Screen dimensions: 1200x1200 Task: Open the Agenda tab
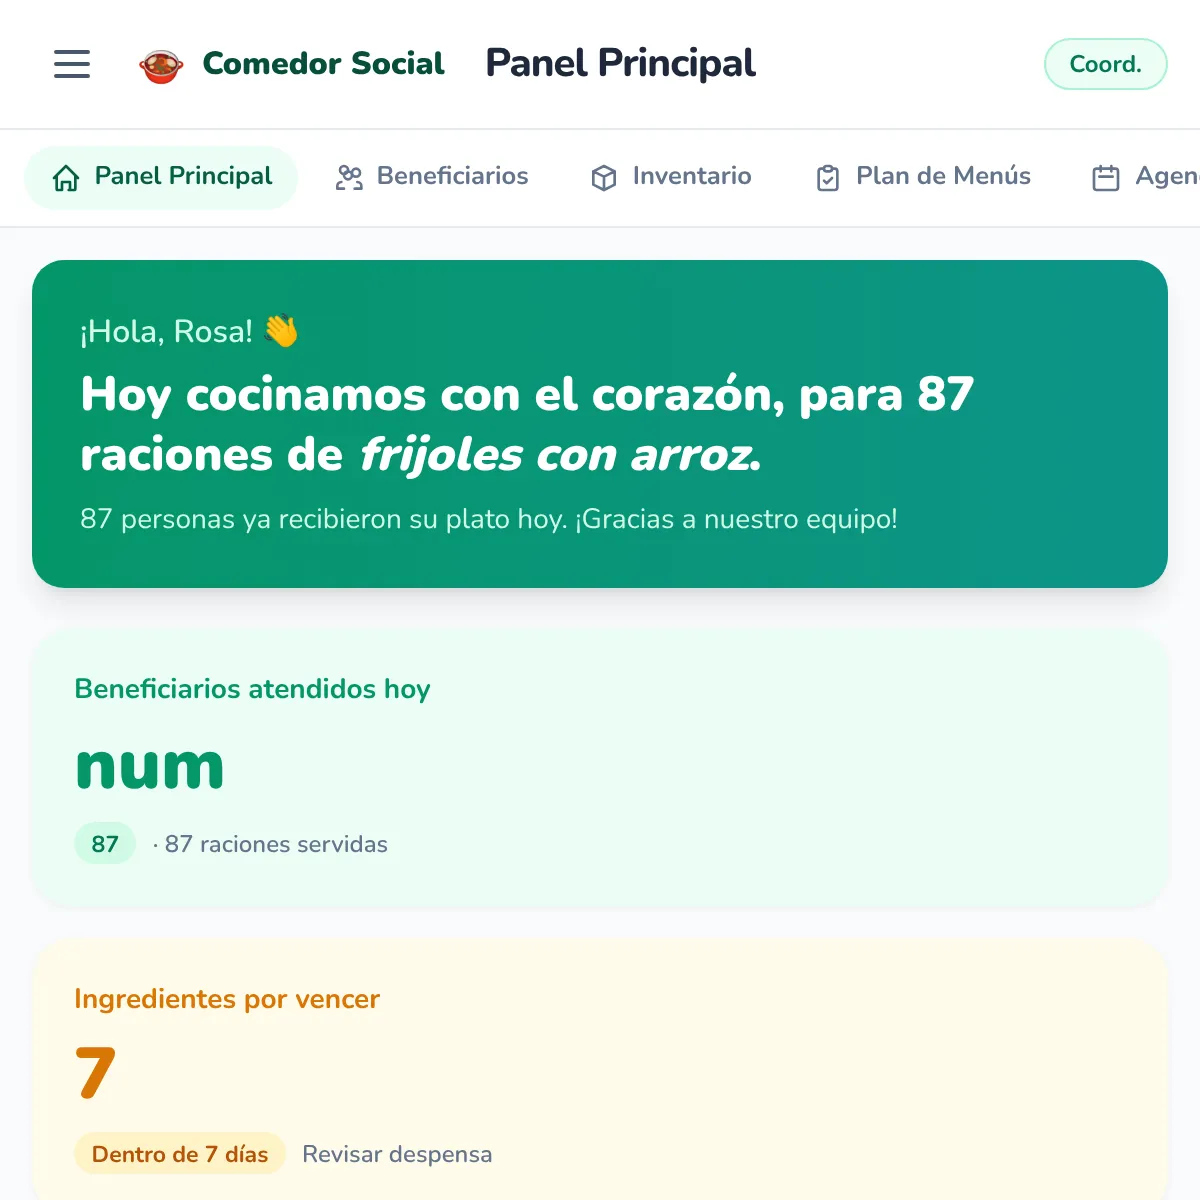(x=1143, y=177)
